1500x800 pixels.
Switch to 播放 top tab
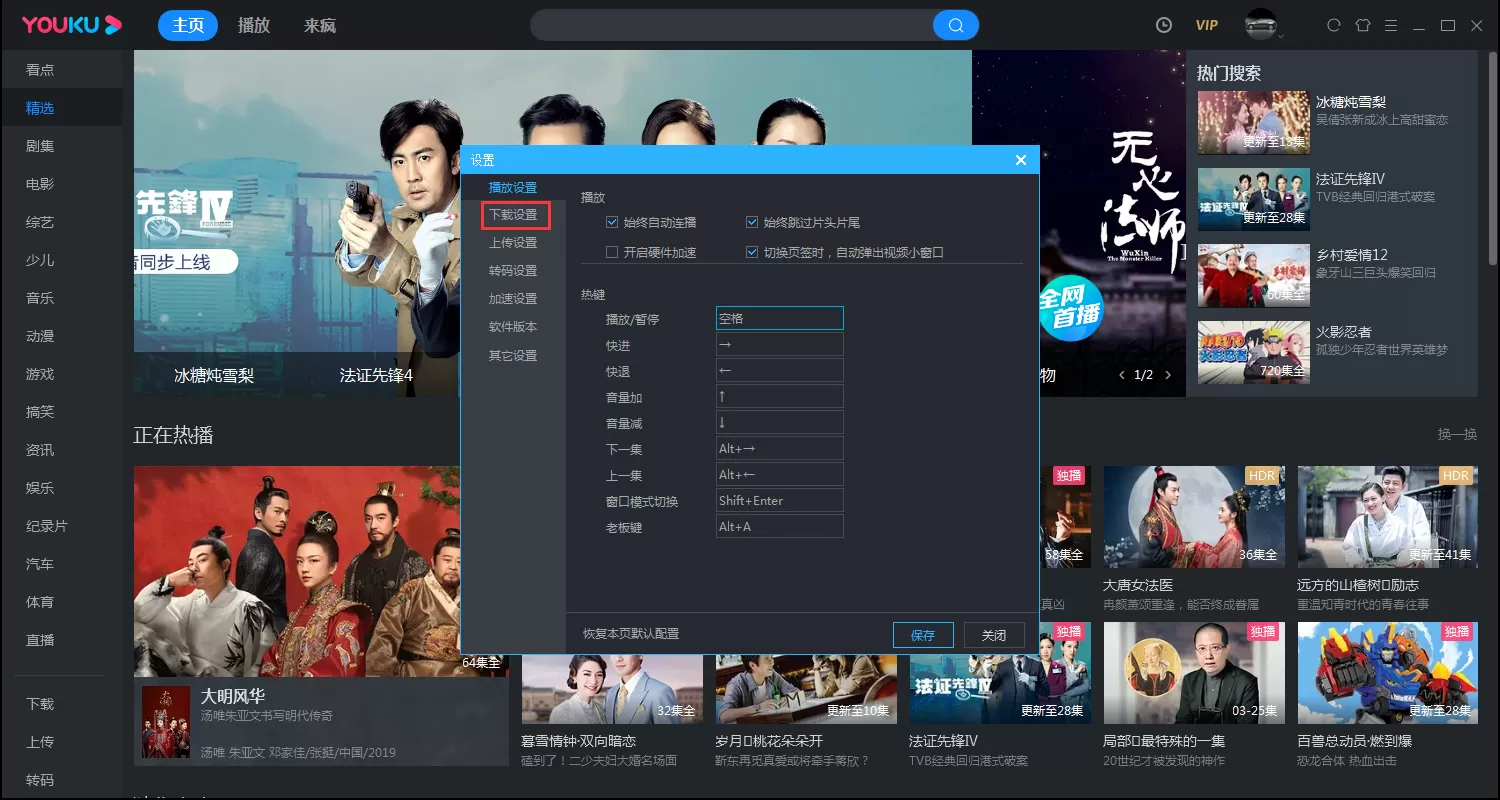click(x=254, y=25)
